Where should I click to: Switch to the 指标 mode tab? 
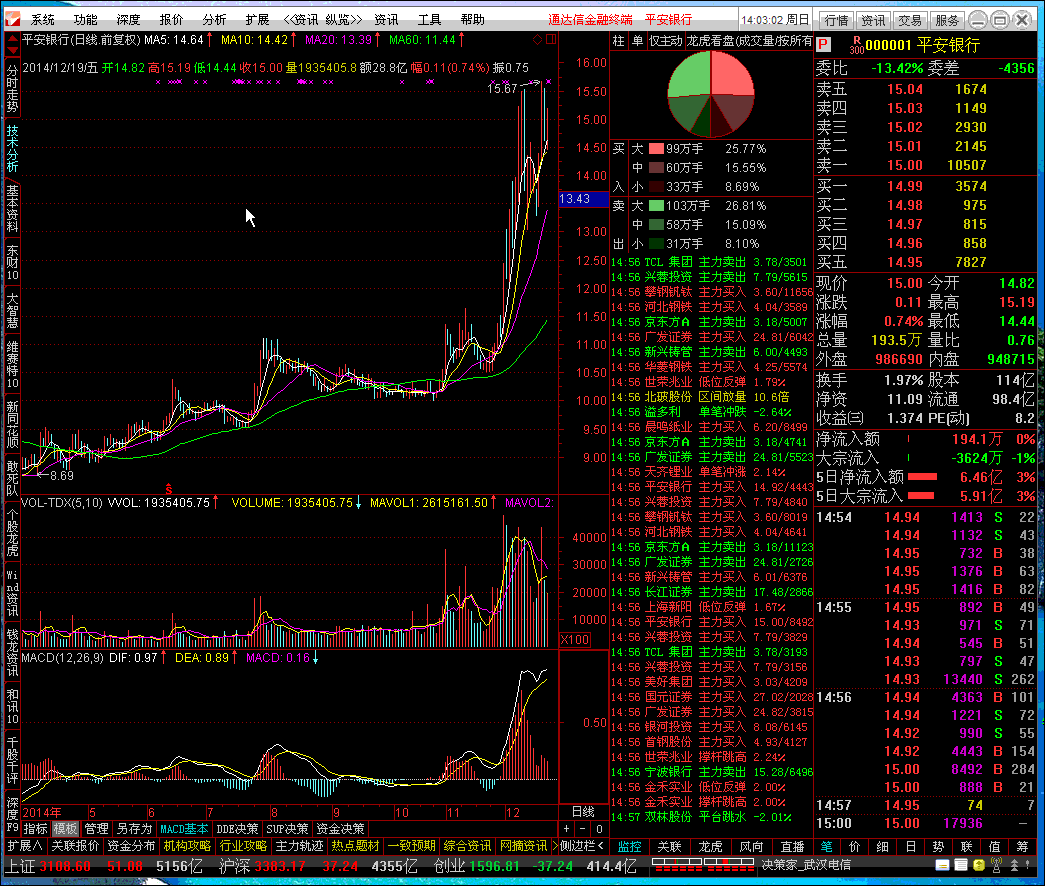(x=35, y=829)
